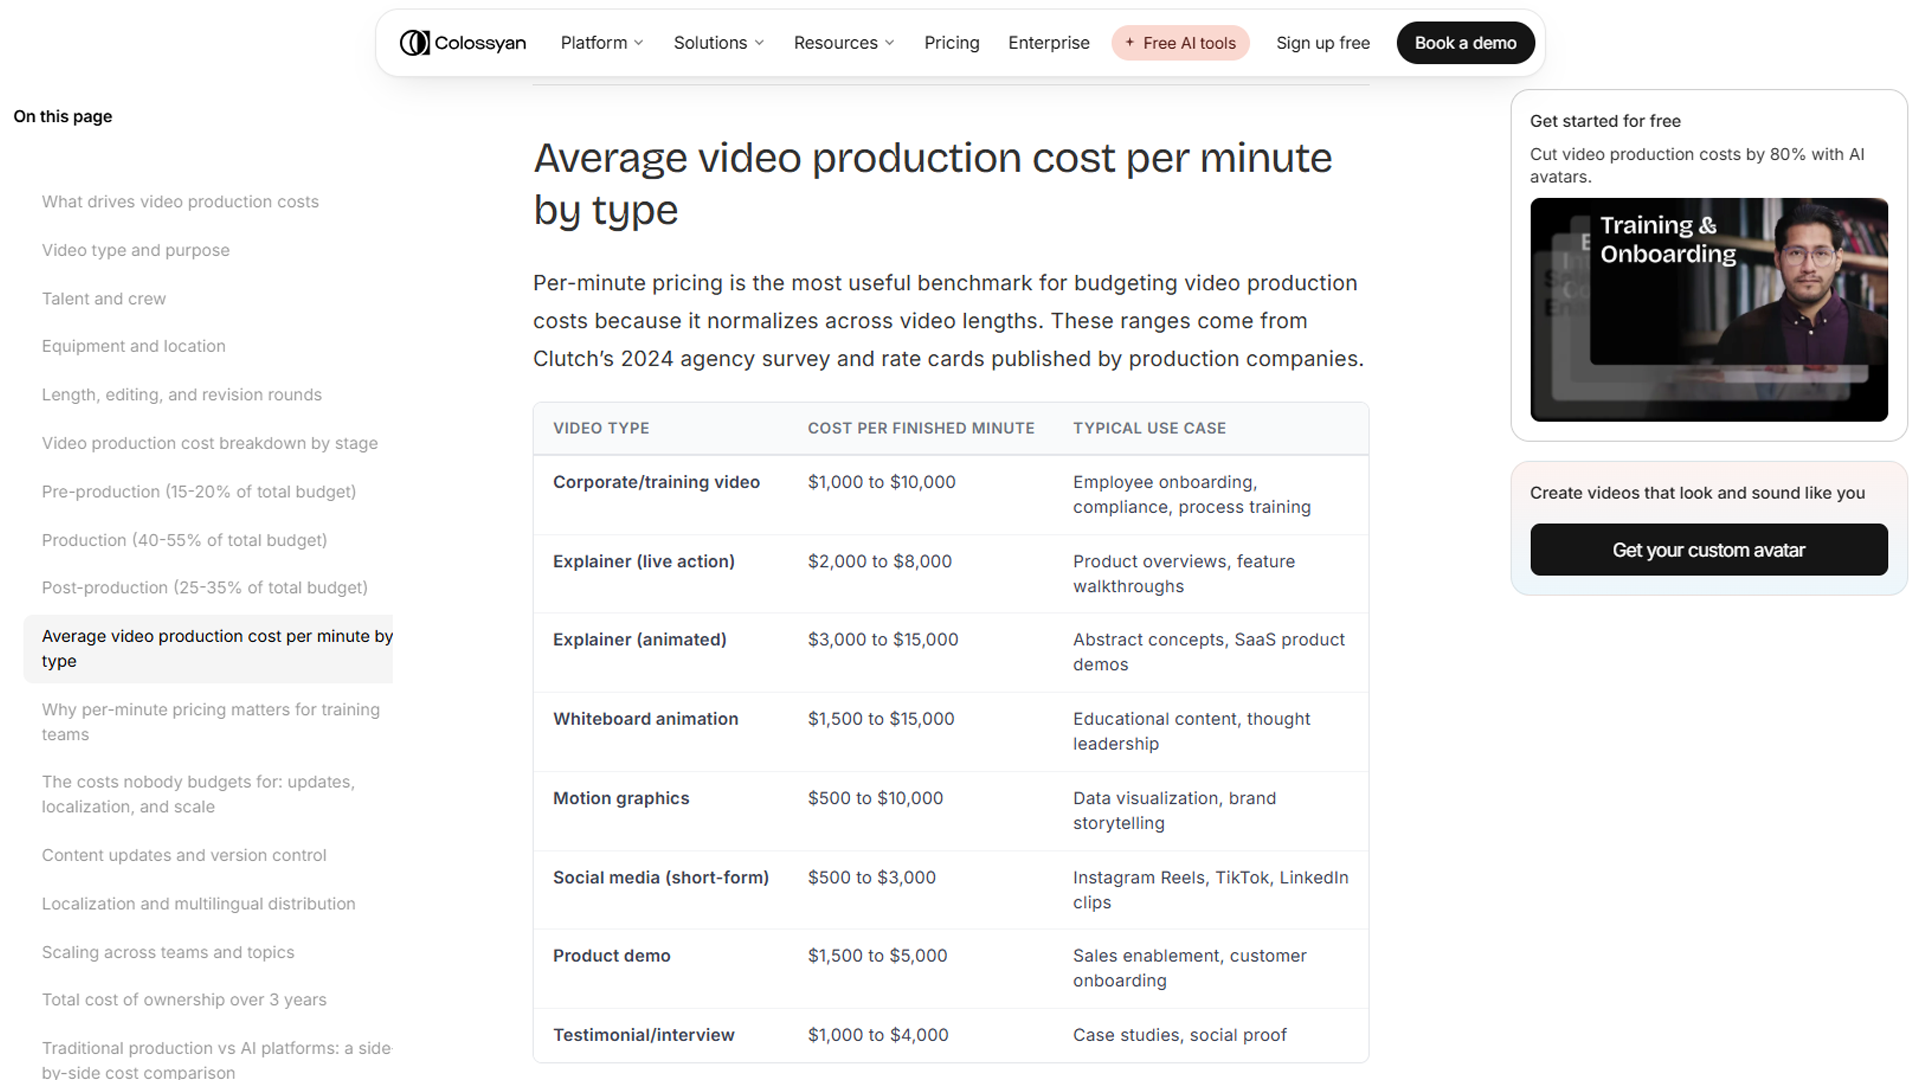The width and height of the screenshot is (1920, 1080).
Task: Click the VIDEO TYPE column header
Action: [x=601, y=428]
